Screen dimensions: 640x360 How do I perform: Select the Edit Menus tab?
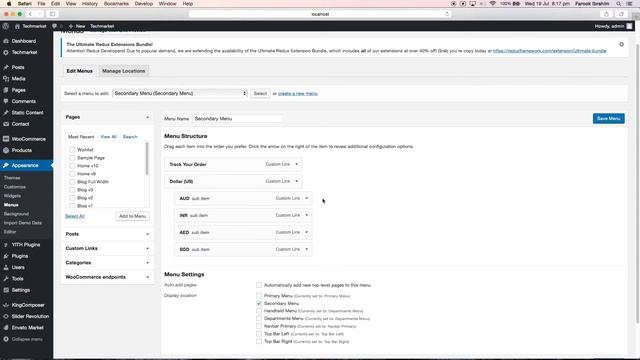click(x=80, y=71)
